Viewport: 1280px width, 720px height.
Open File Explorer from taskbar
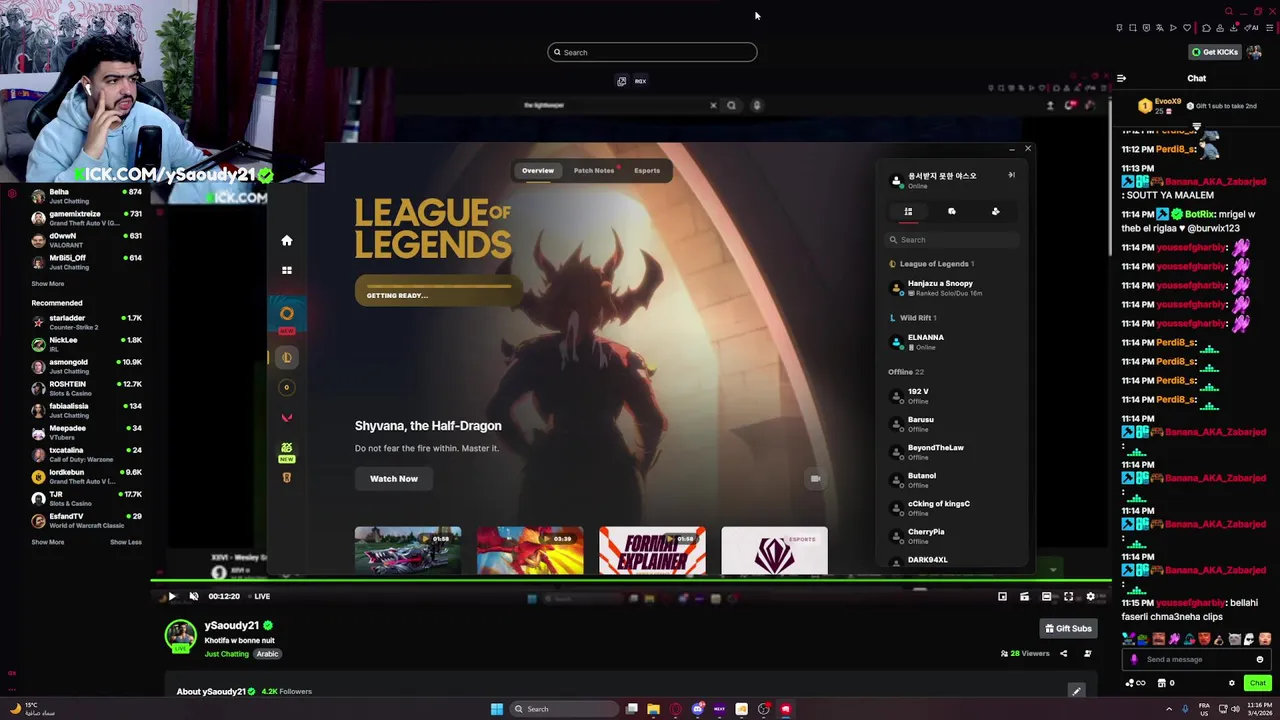tap(653, 709)
